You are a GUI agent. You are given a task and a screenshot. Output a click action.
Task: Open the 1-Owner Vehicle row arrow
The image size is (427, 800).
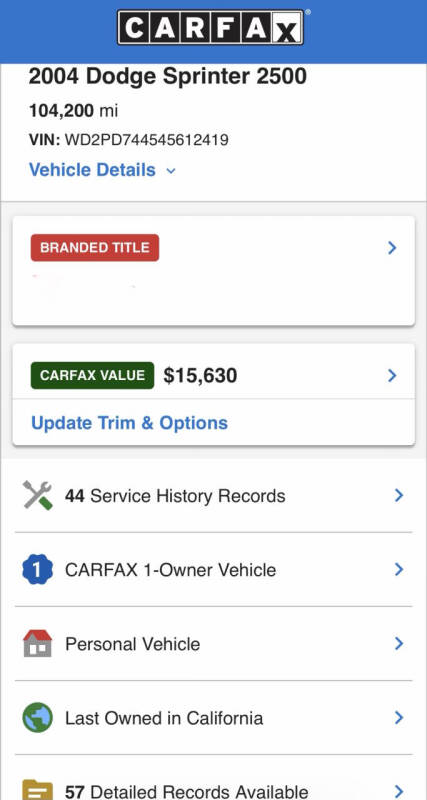pyautogui.click(x=399, y=569)
